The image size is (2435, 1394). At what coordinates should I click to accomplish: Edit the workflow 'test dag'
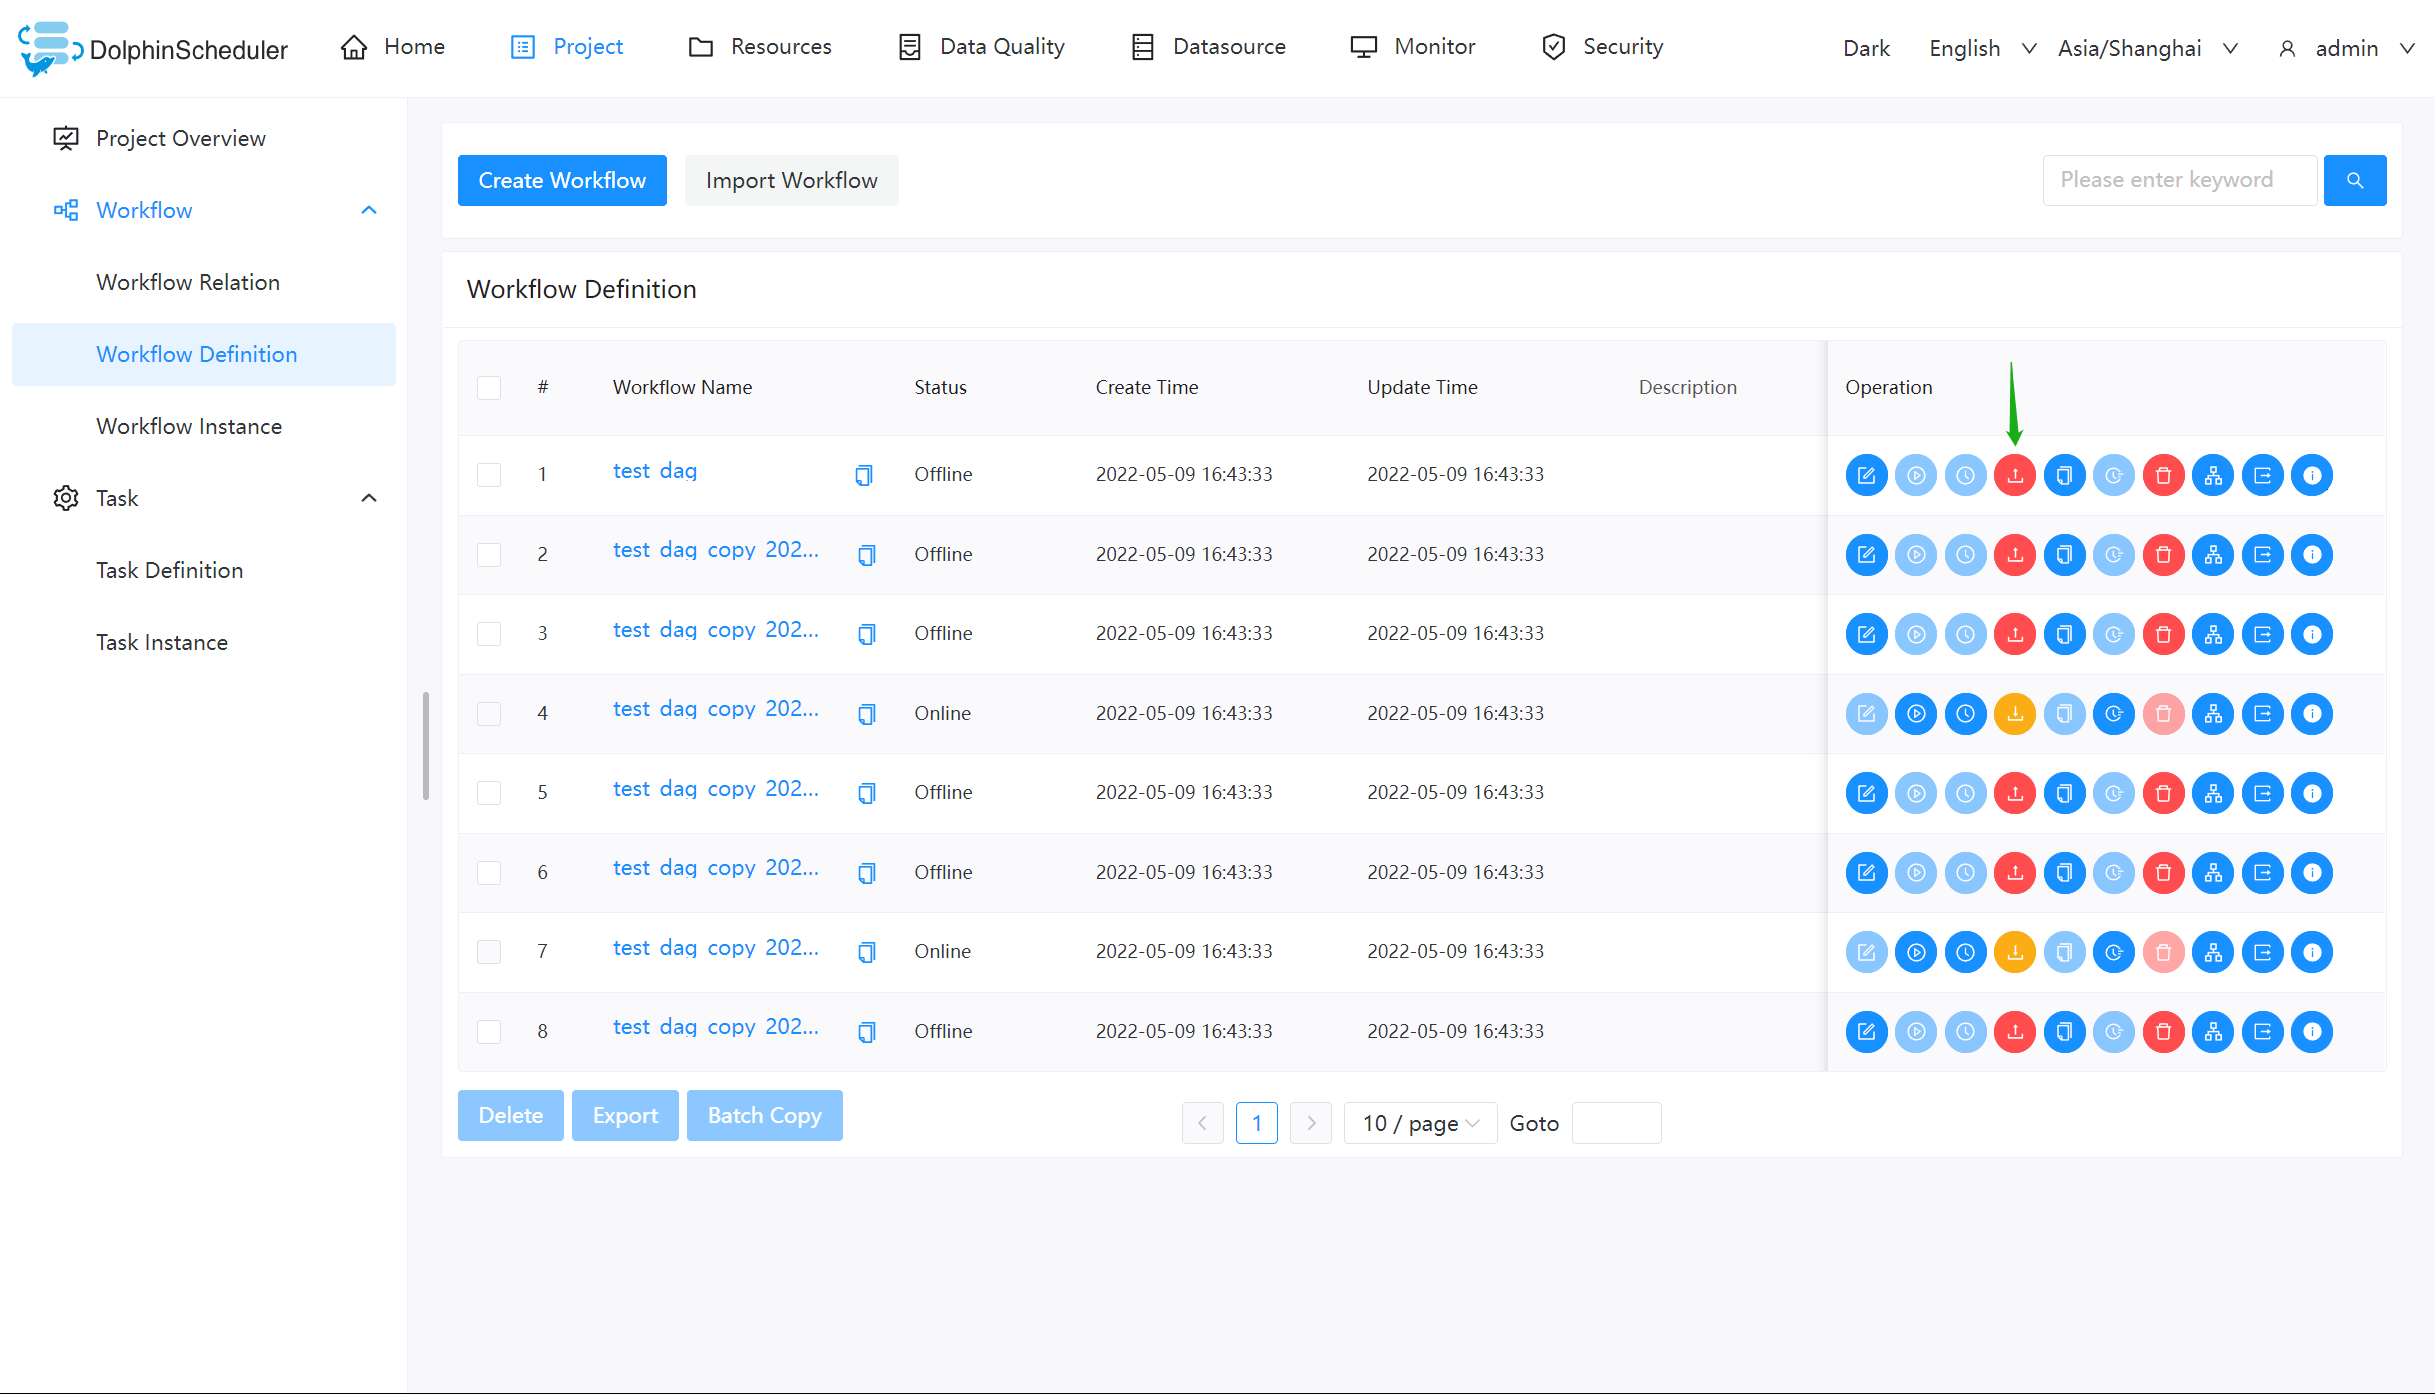(1866, 475)
